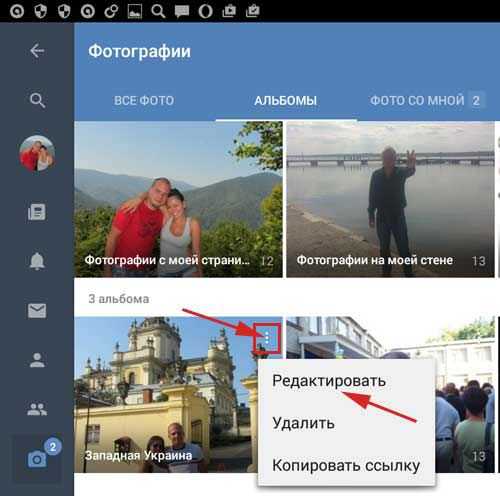
Task: Switch to ФОТО СО МНОЙ tab
Action: click(417, 100)
